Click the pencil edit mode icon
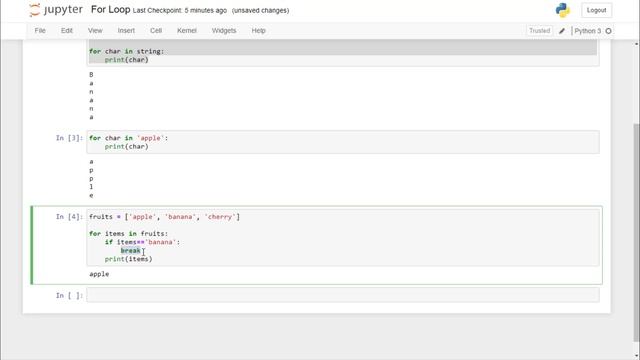640x360 pixels. pyautogui.click(x=562, y=31)
